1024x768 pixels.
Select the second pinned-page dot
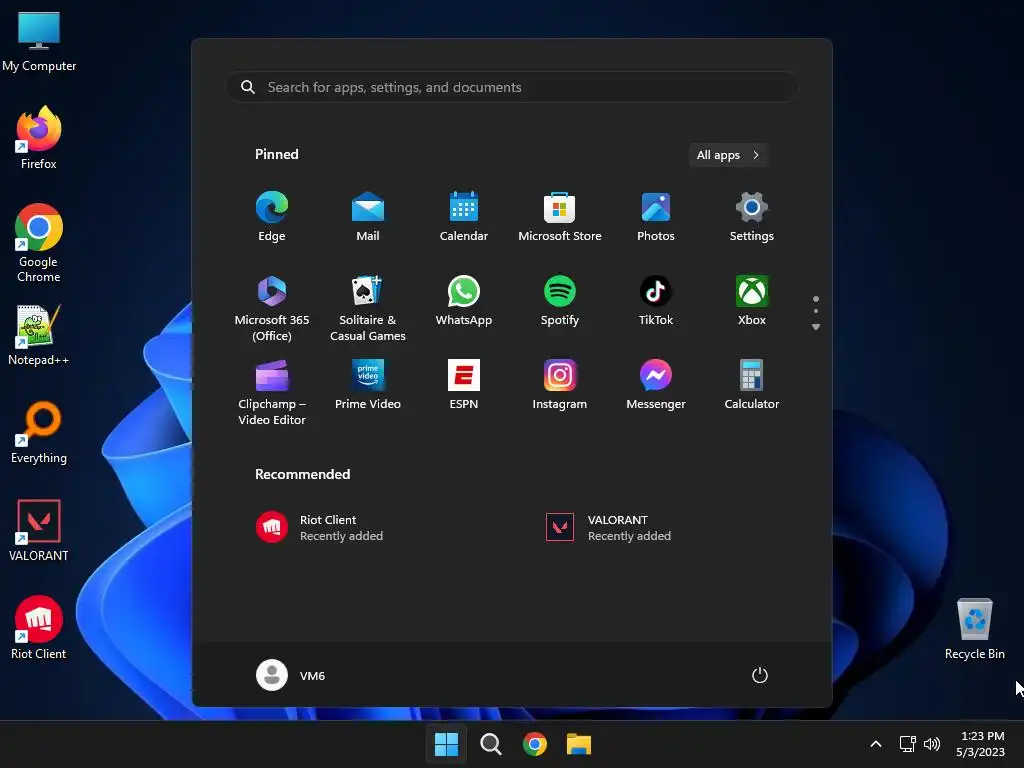816,311
